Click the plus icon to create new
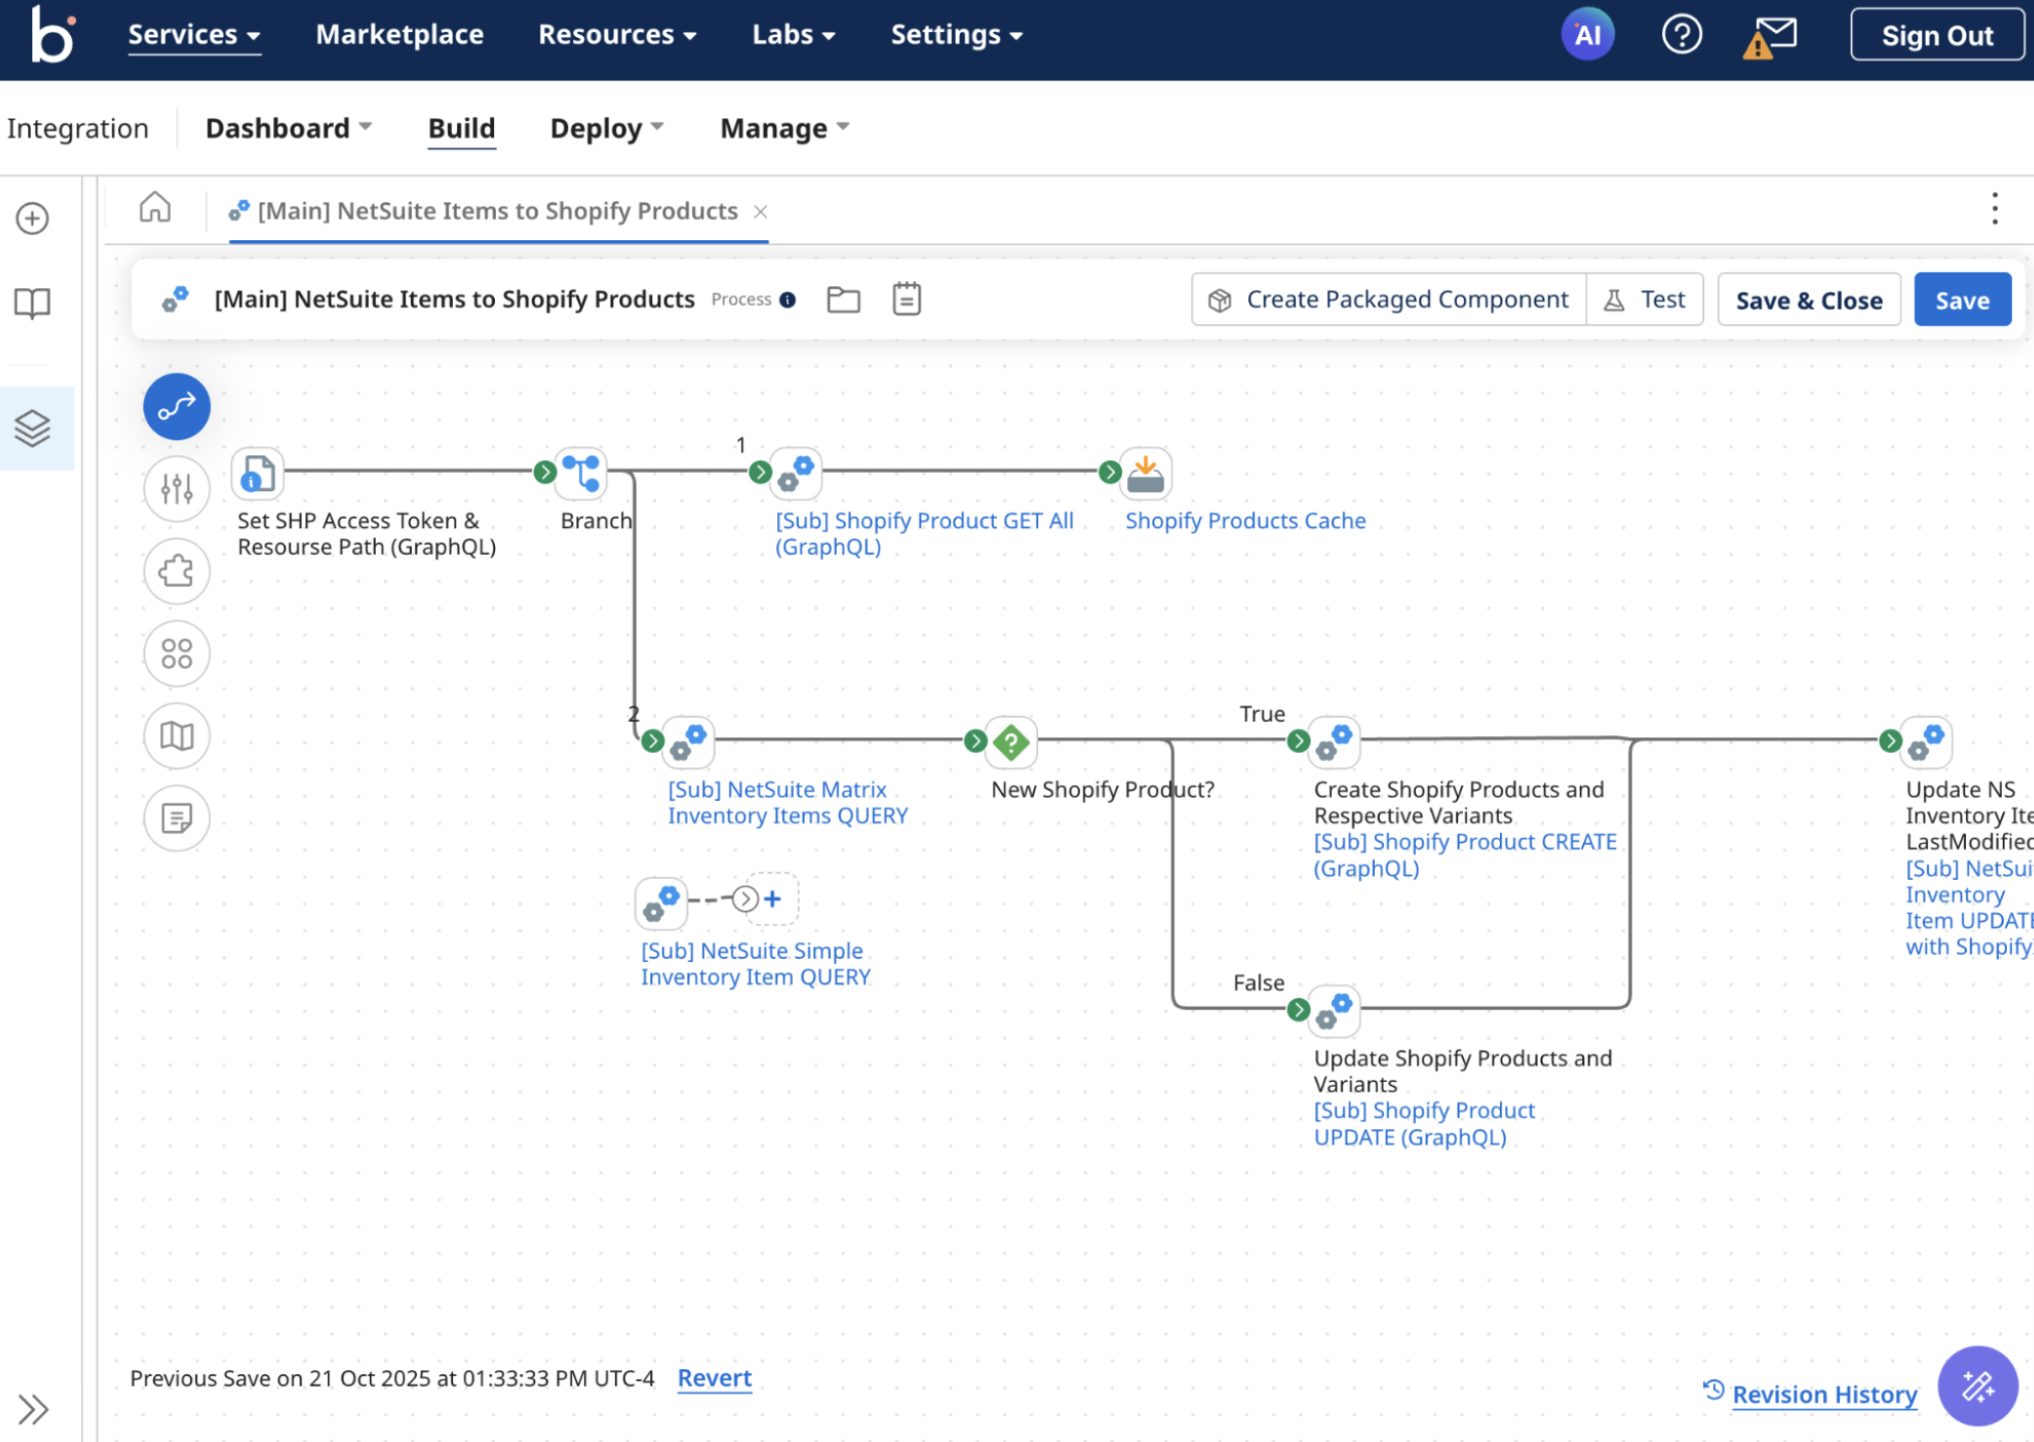The width and height of the screenshot is (2034, 1442). tap(33, 219)
